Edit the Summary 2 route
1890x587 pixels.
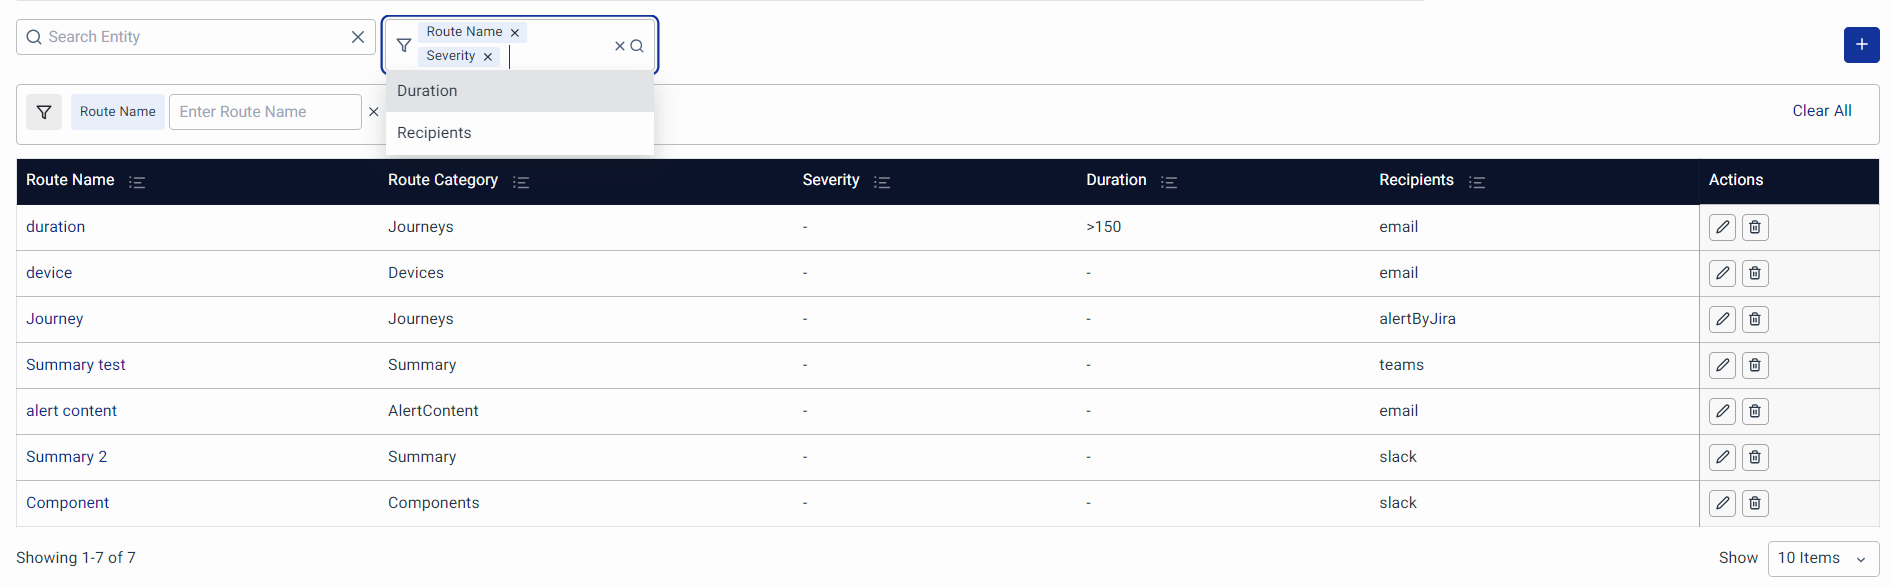1722,457
